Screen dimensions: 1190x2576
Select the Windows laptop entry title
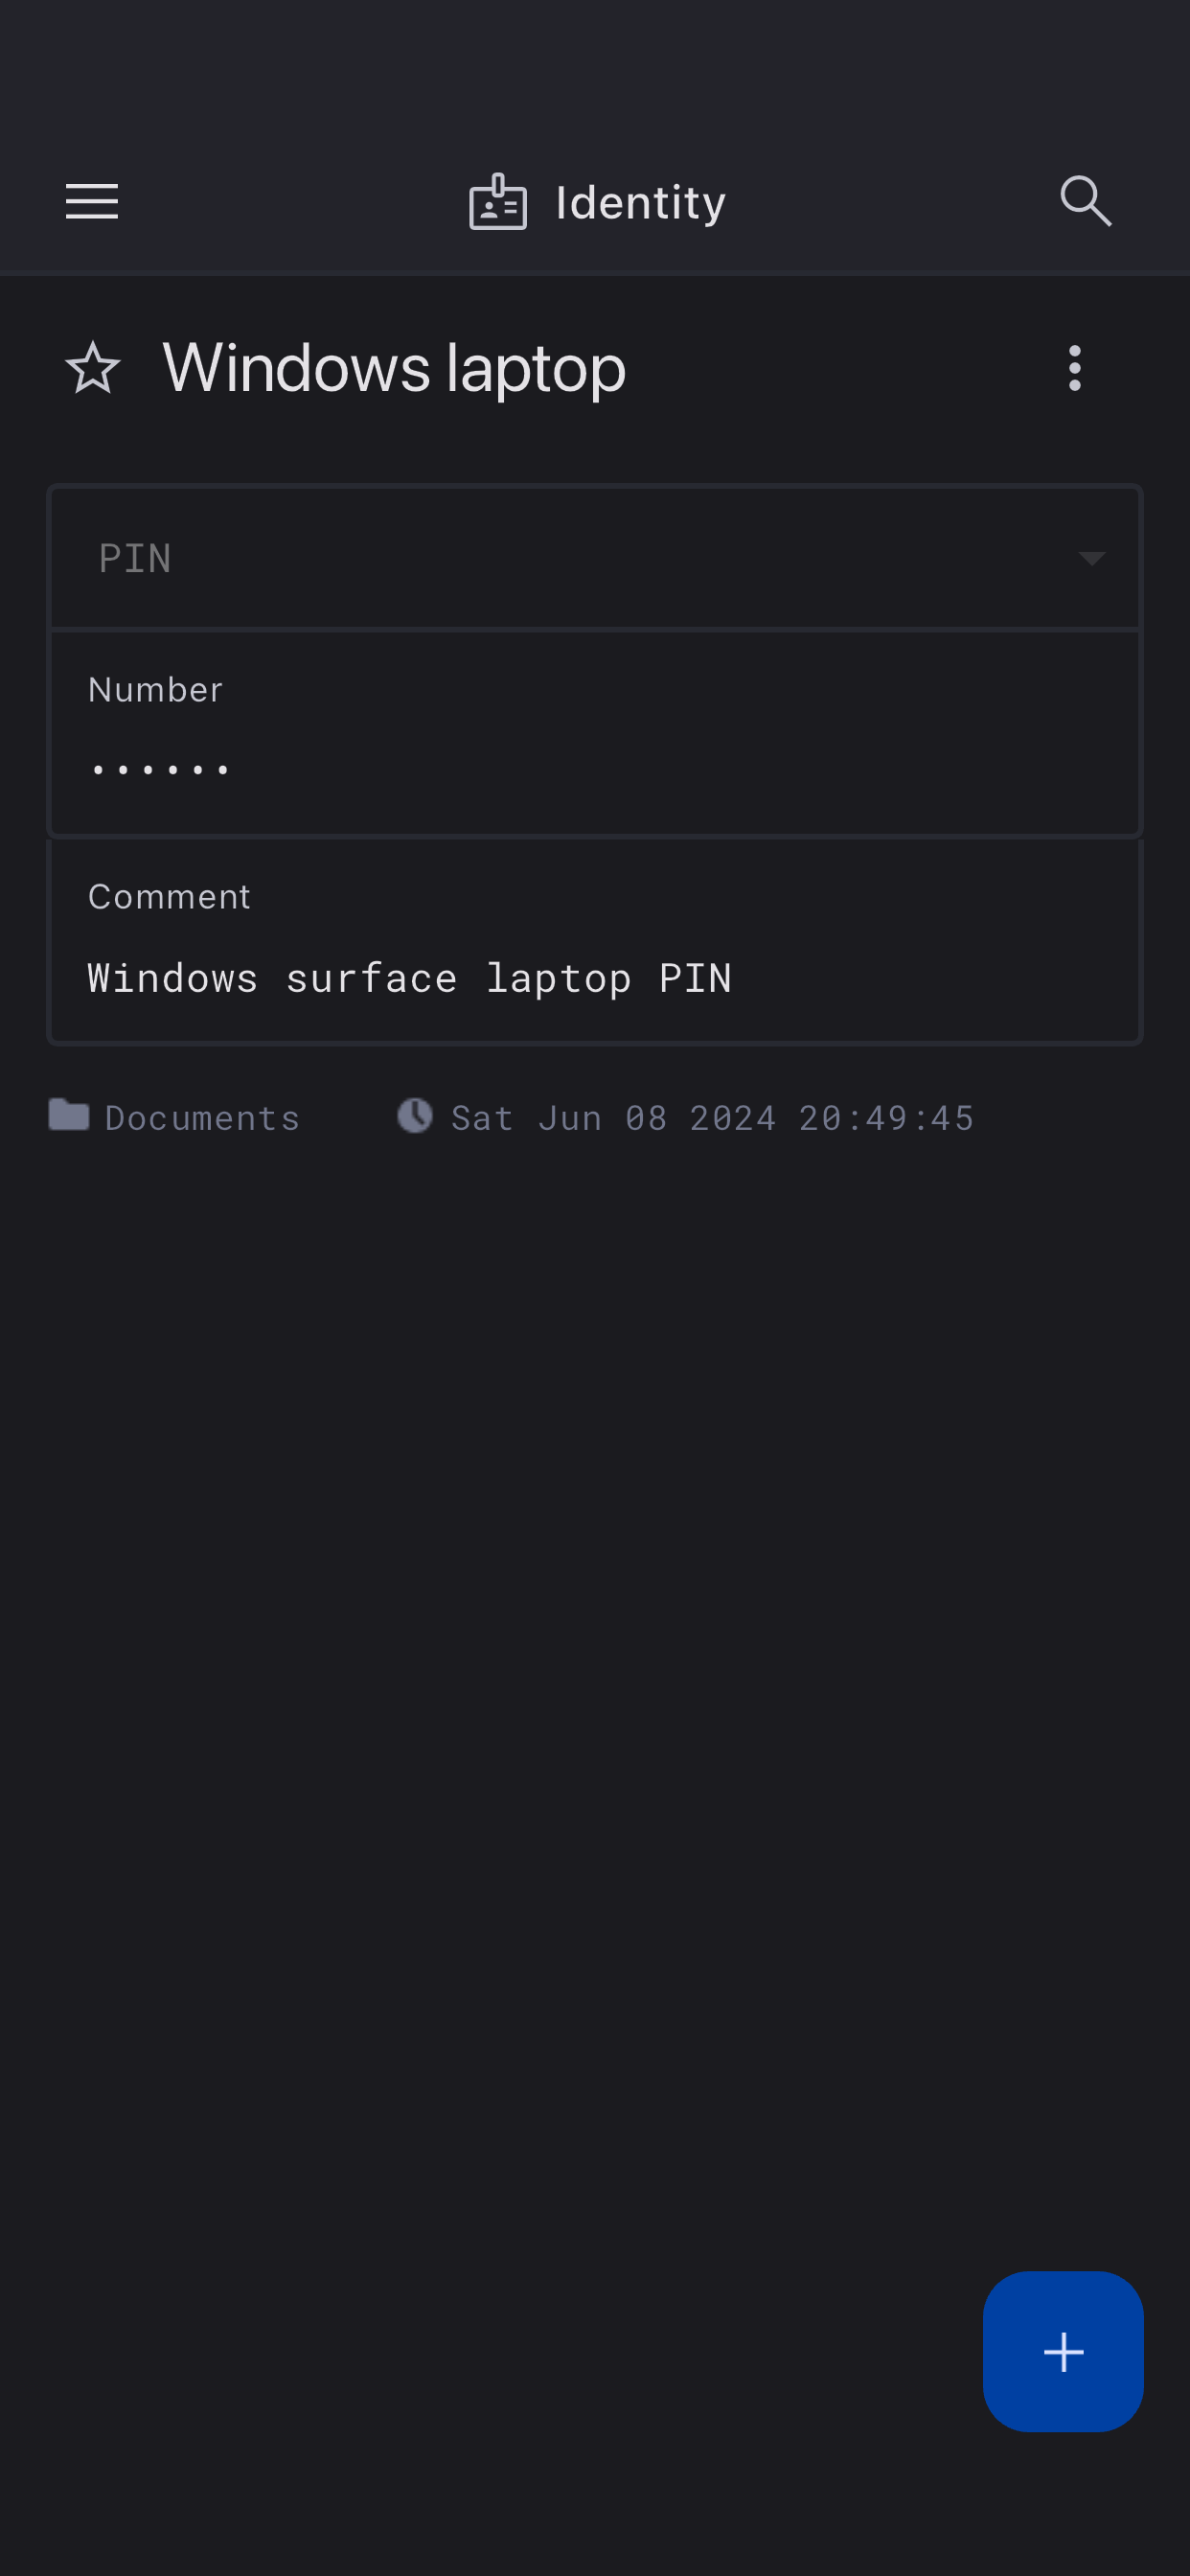click(x=394, y=369)
